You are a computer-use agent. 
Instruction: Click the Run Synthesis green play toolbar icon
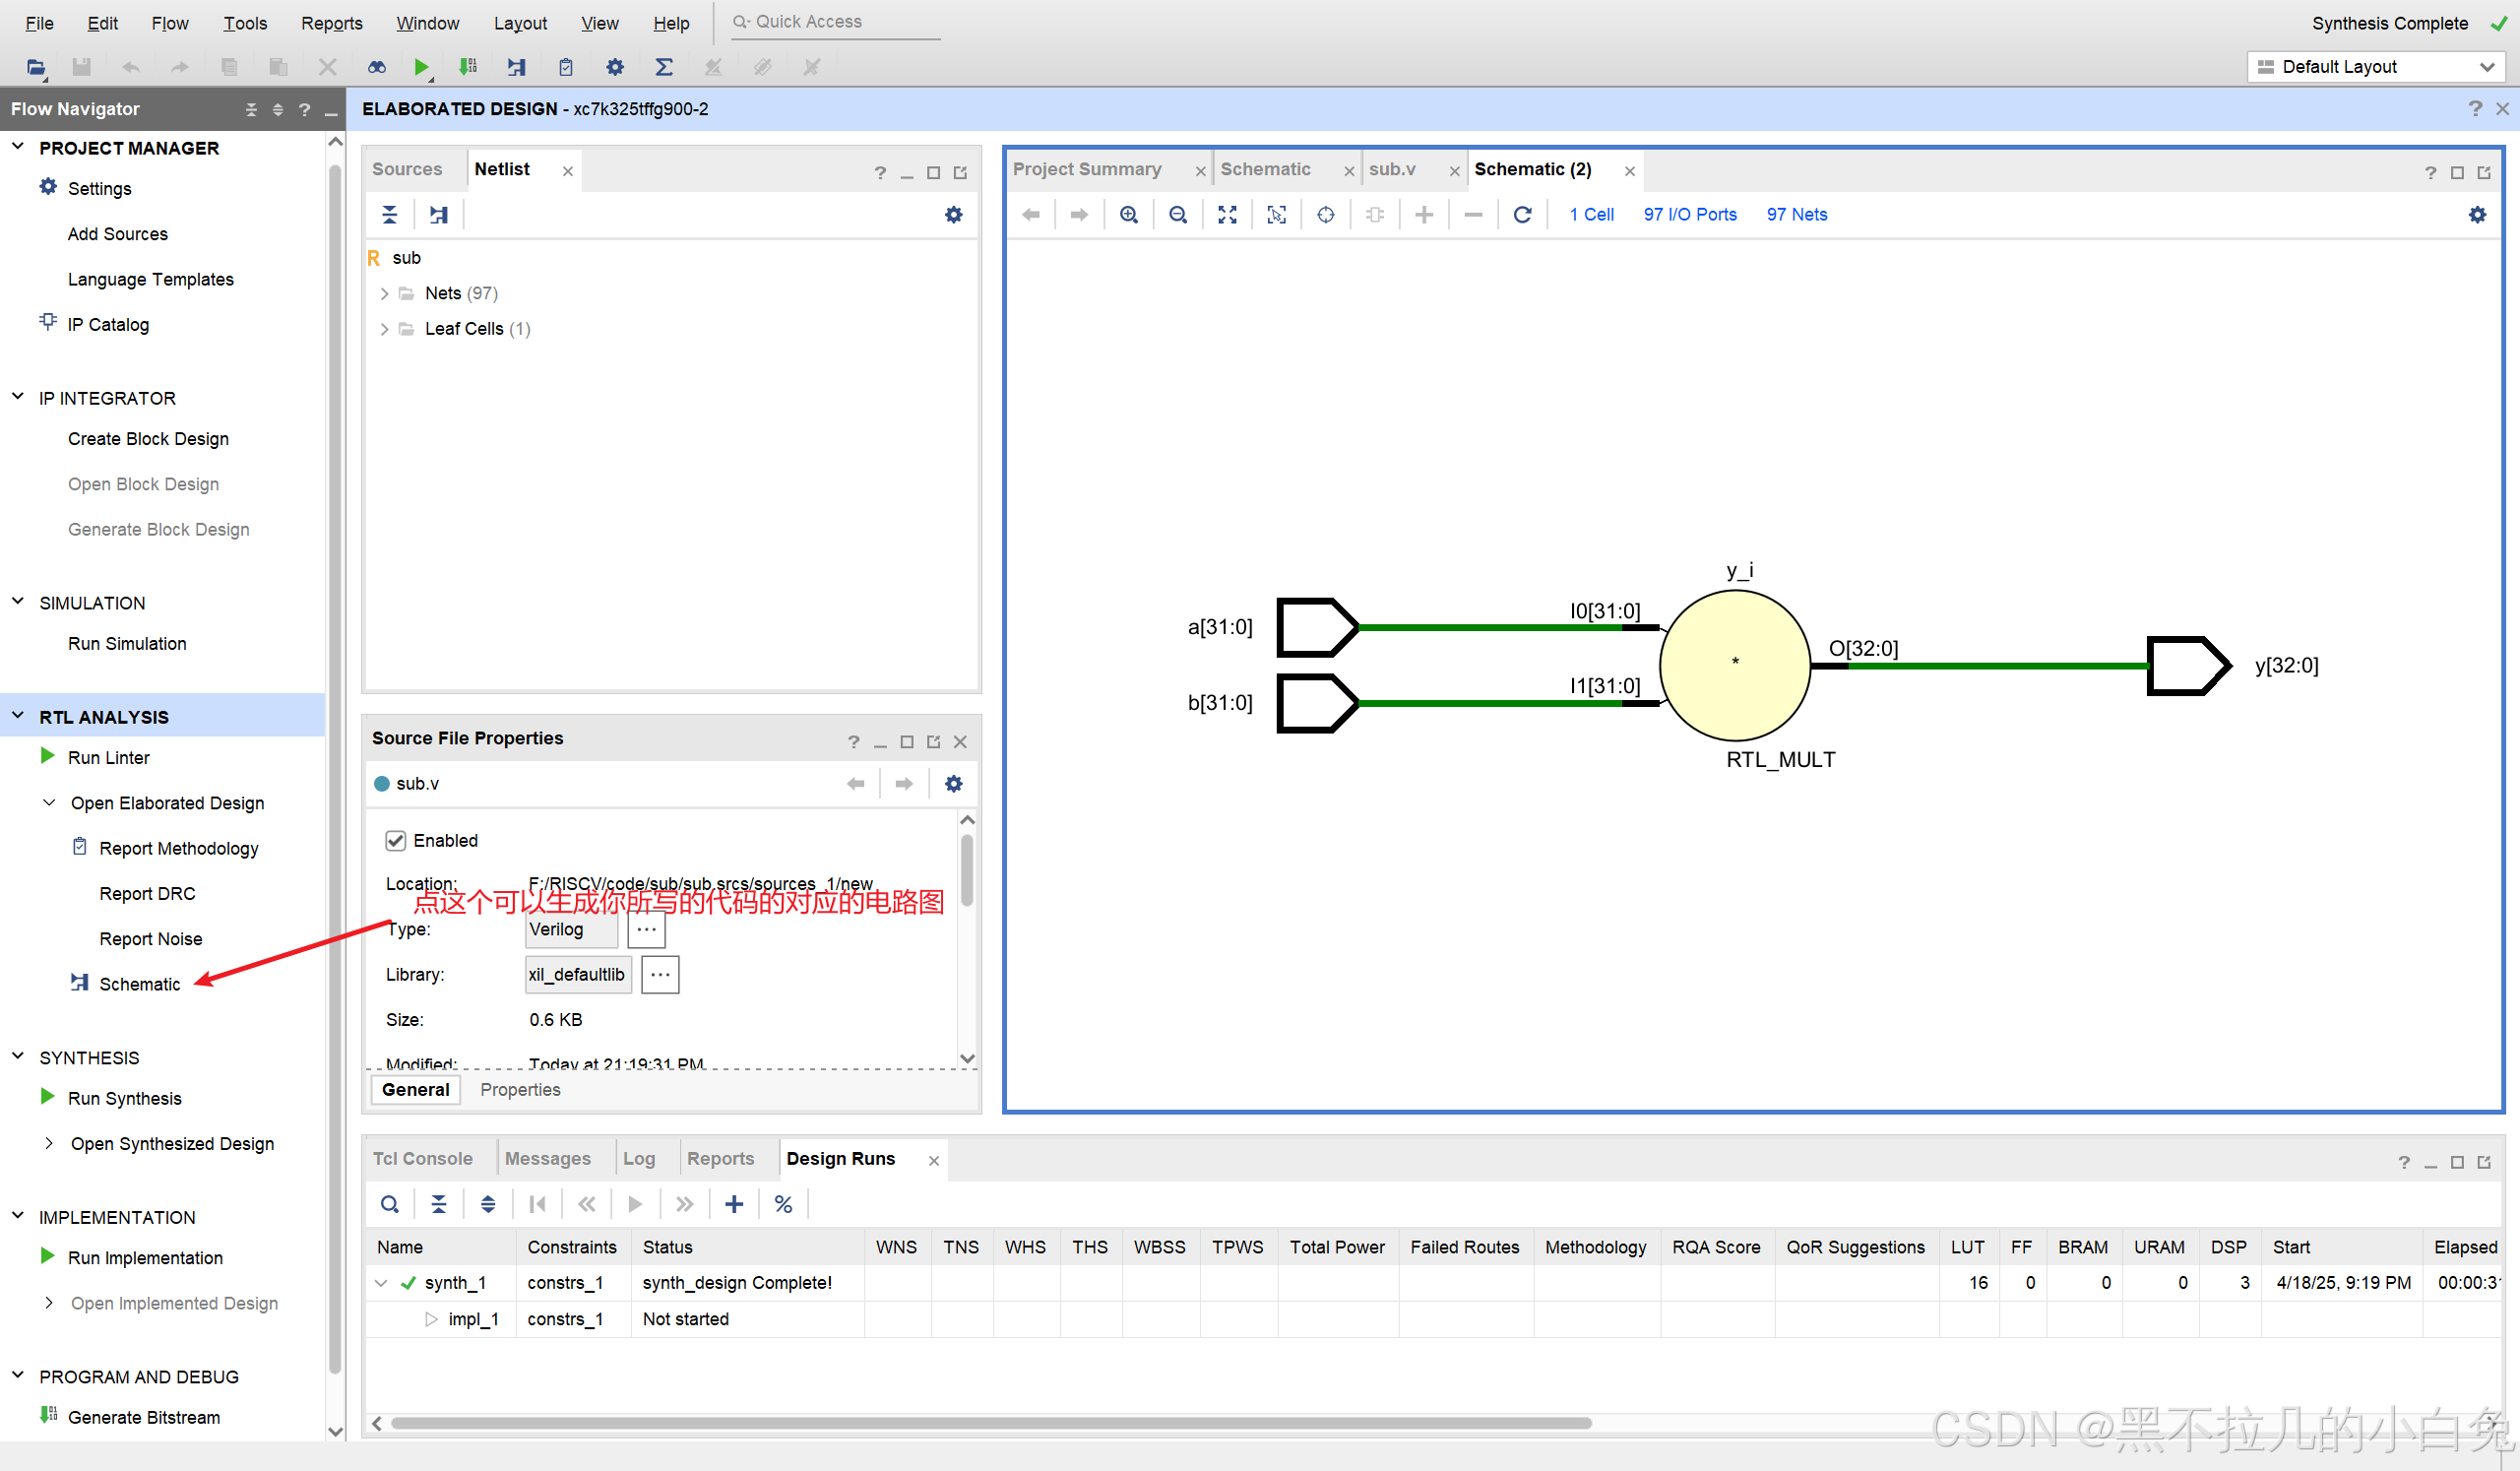(421, 67)
